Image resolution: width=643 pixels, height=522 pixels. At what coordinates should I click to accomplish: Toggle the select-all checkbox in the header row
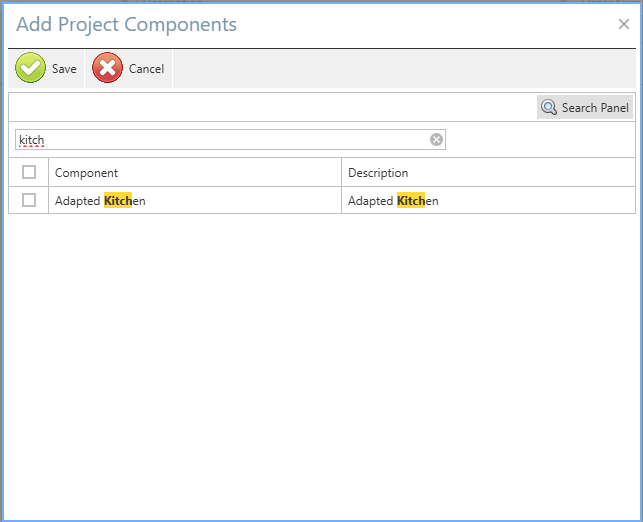coord(29,172)
